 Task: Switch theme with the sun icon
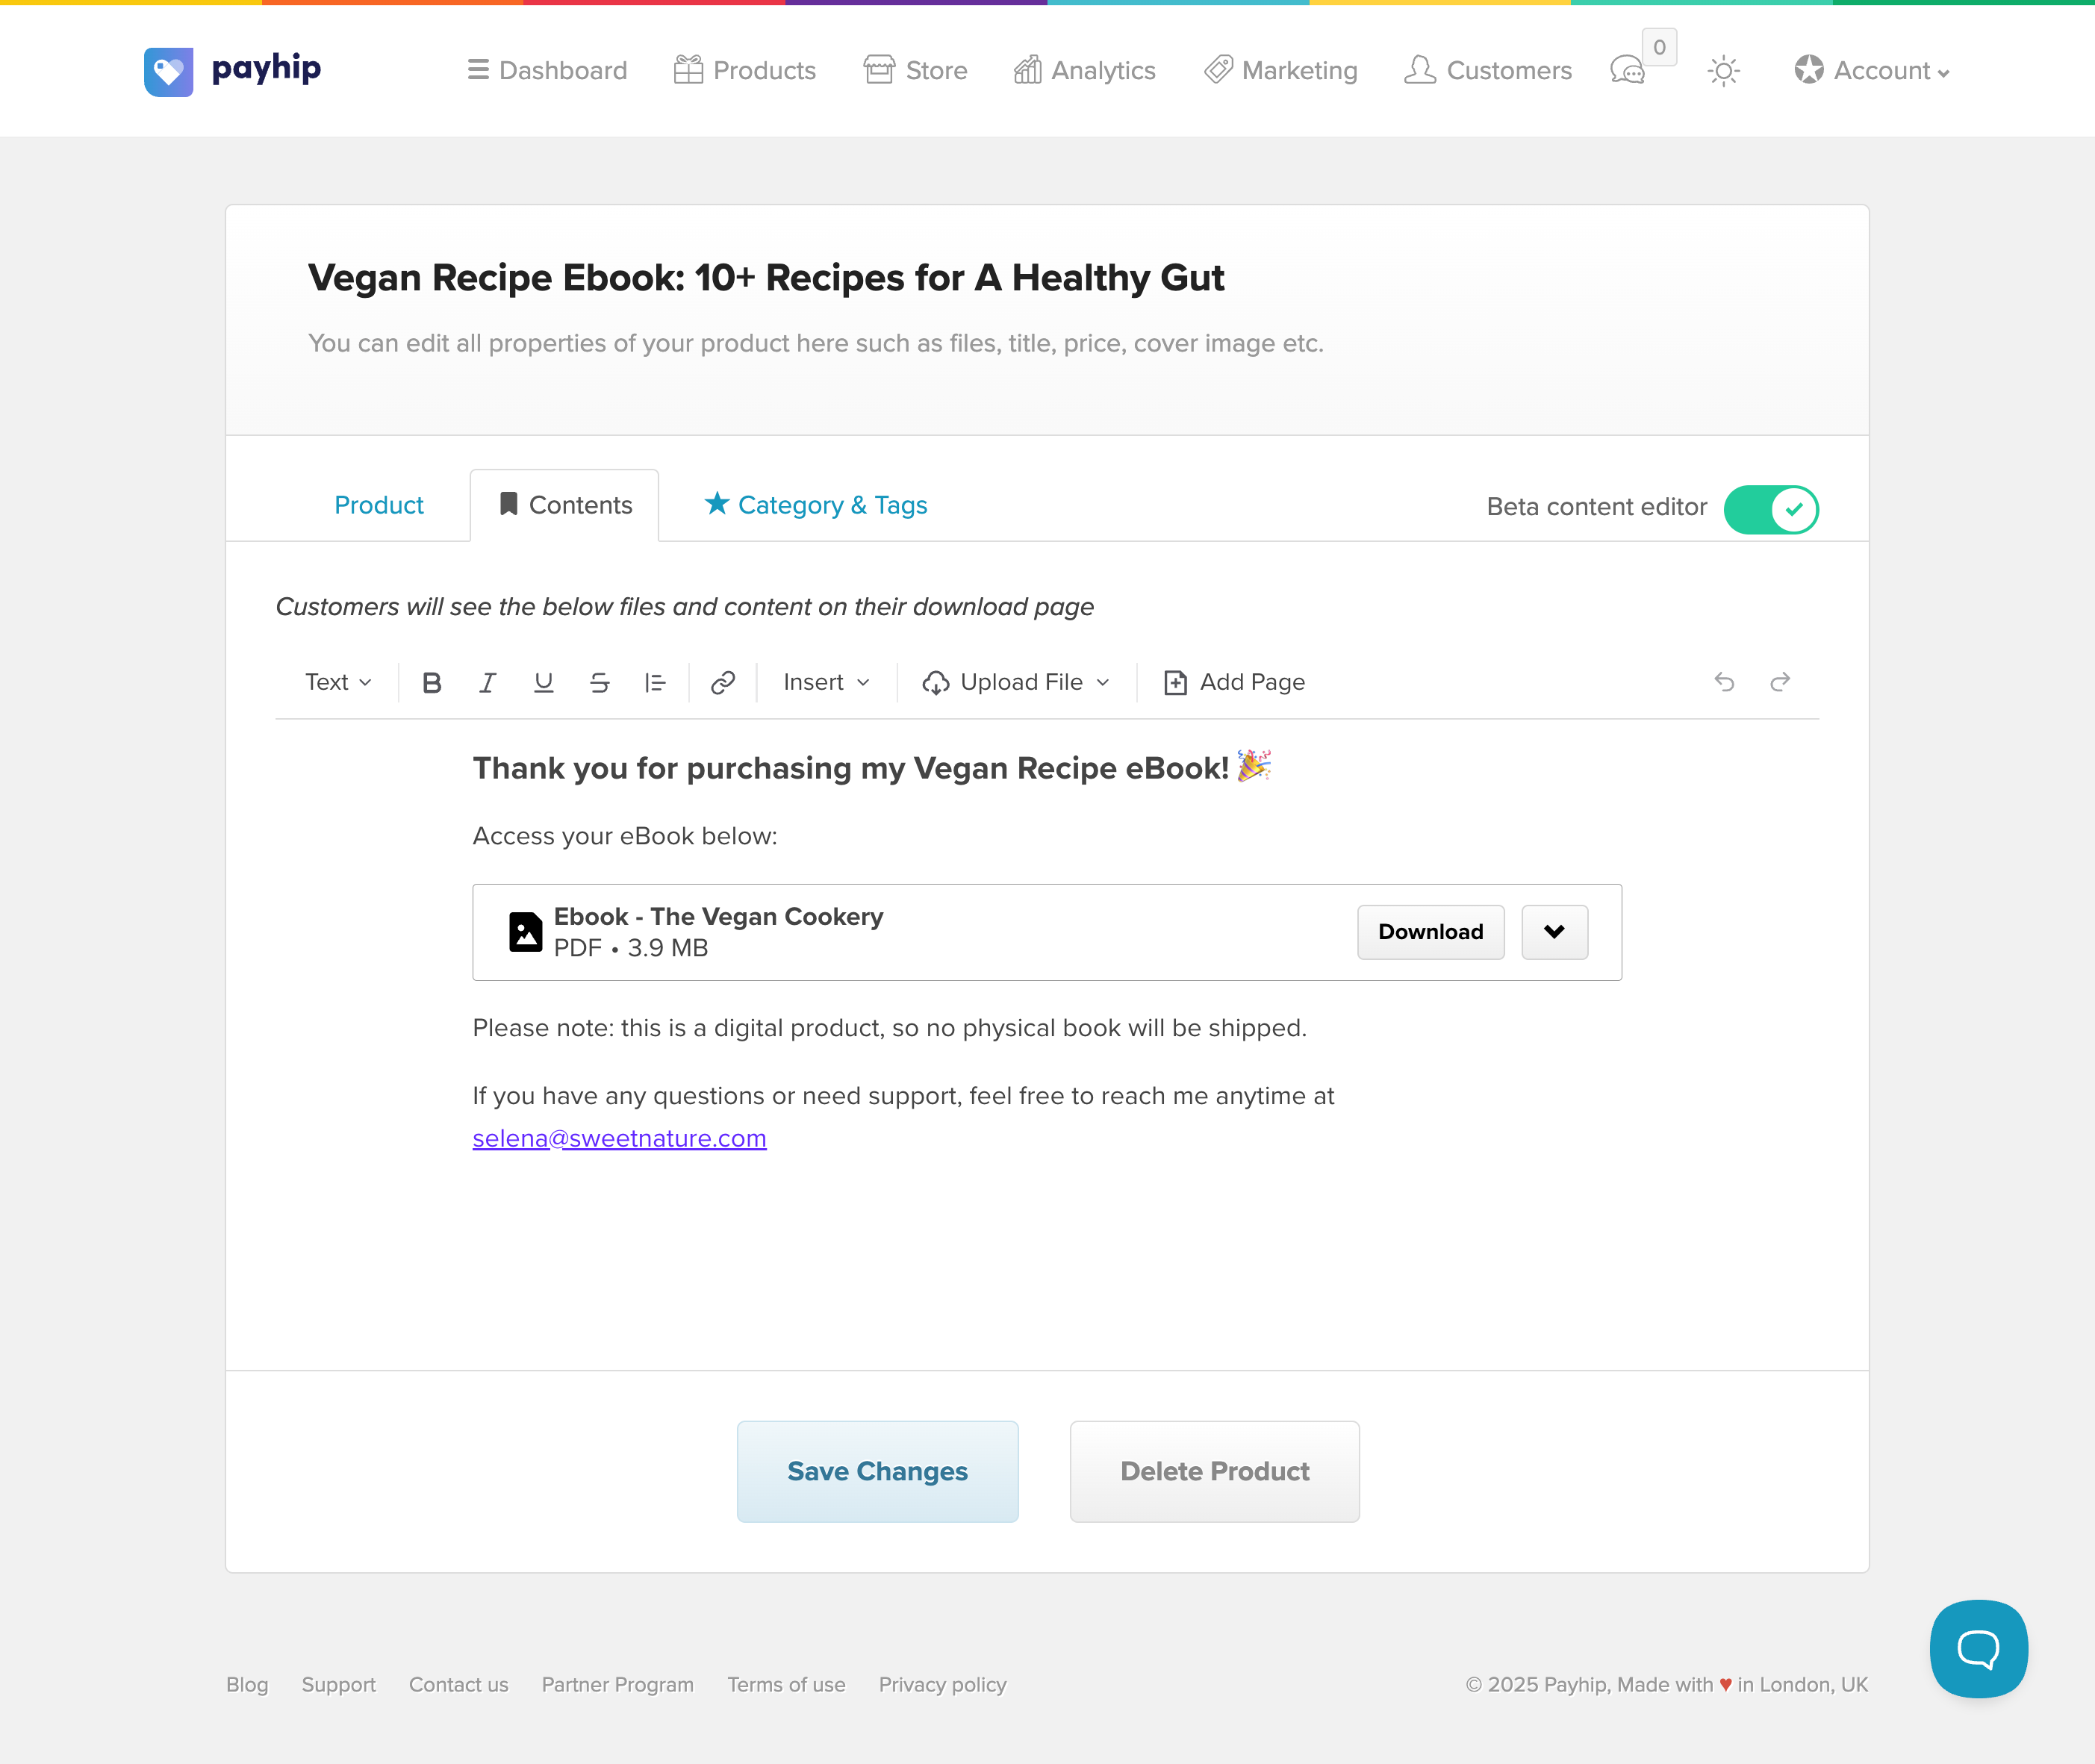[x=1723, y=71]
